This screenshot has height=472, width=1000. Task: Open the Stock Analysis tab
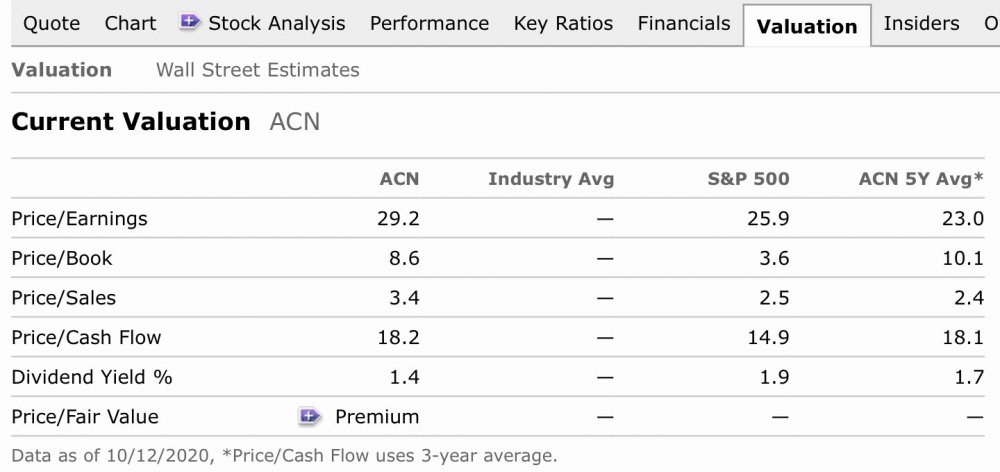(x=276, y=23)
